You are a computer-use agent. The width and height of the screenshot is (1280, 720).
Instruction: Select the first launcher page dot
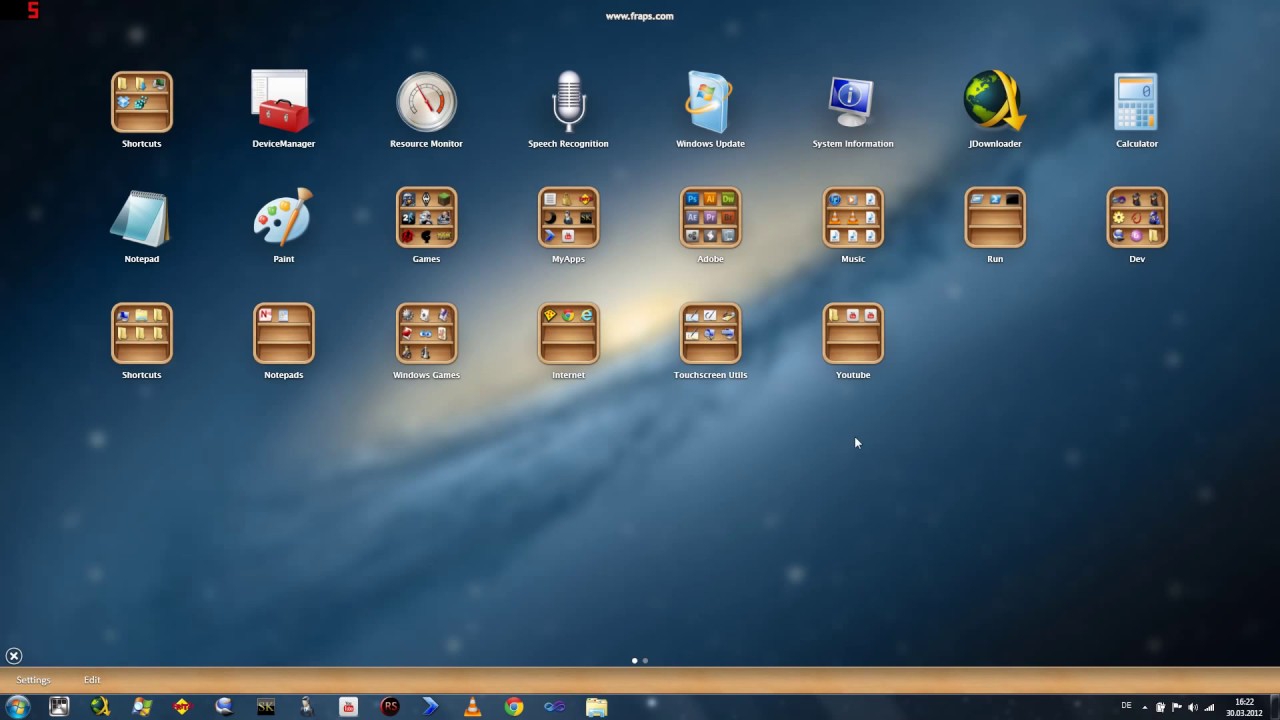(x=635, y=661)
